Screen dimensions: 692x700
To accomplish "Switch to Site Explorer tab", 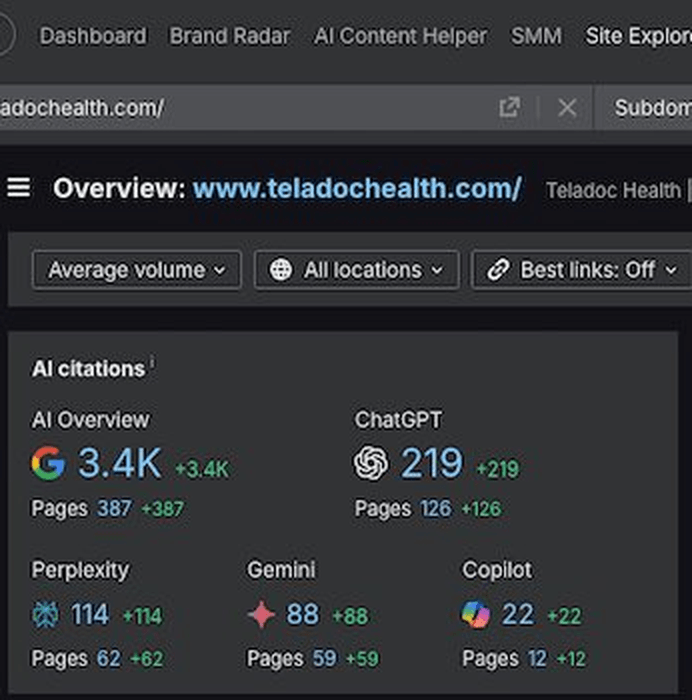I will coord(638,36).
